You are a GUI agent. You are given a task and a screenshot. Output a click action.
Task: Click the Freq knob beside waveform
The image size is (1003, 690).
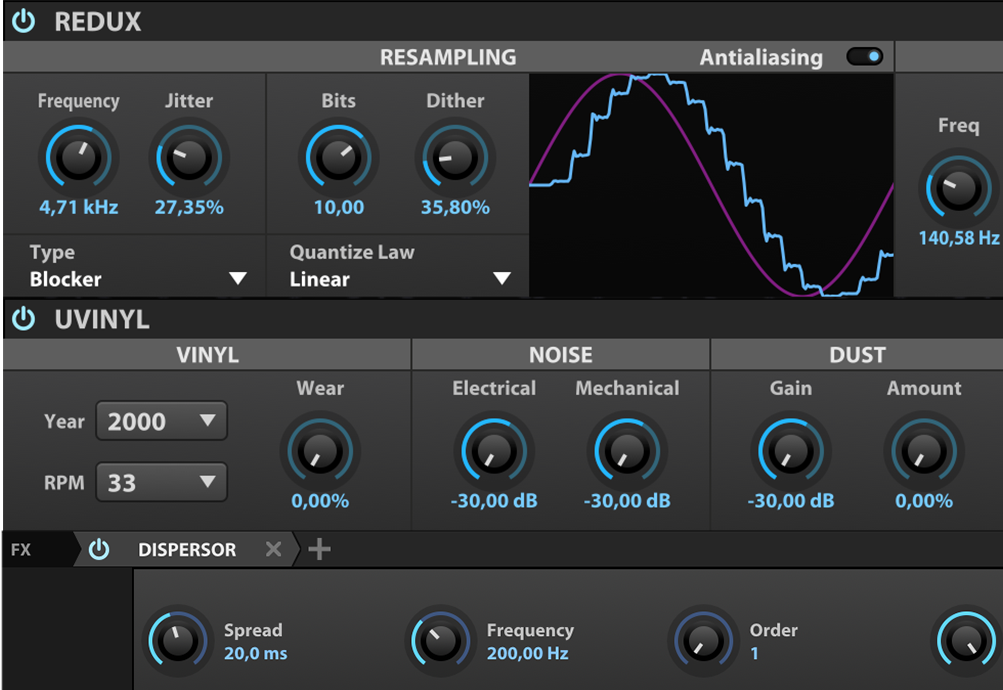click(958, 188)
